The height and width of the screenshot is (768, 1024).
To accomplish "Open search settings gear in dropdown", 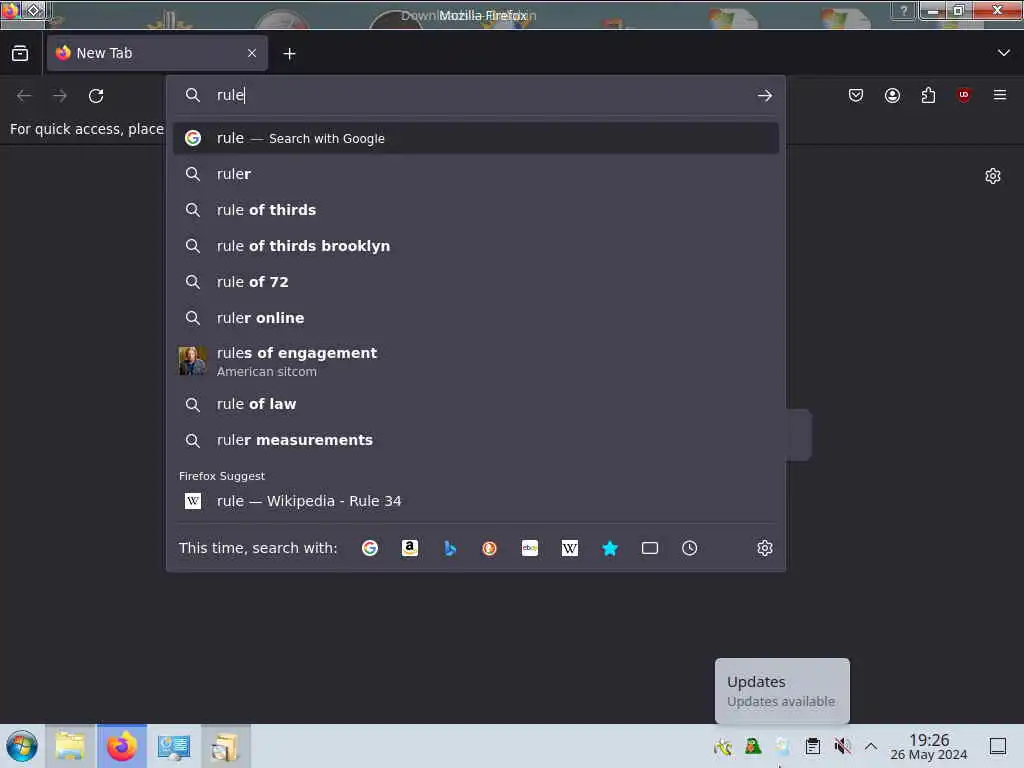I will pyautogui.click(x=765, y=548).
